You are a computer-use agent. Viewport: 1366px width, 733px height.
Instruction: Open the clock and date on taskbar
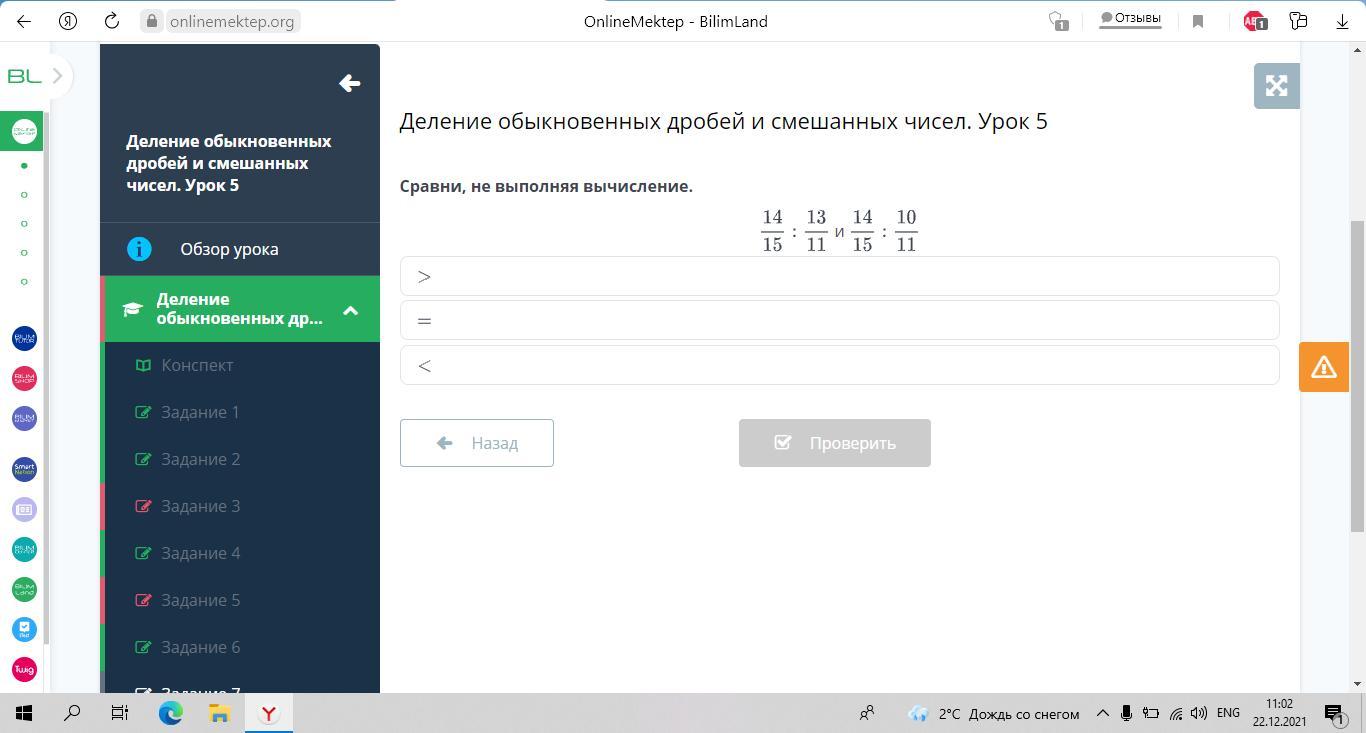tap(1279, 713)
